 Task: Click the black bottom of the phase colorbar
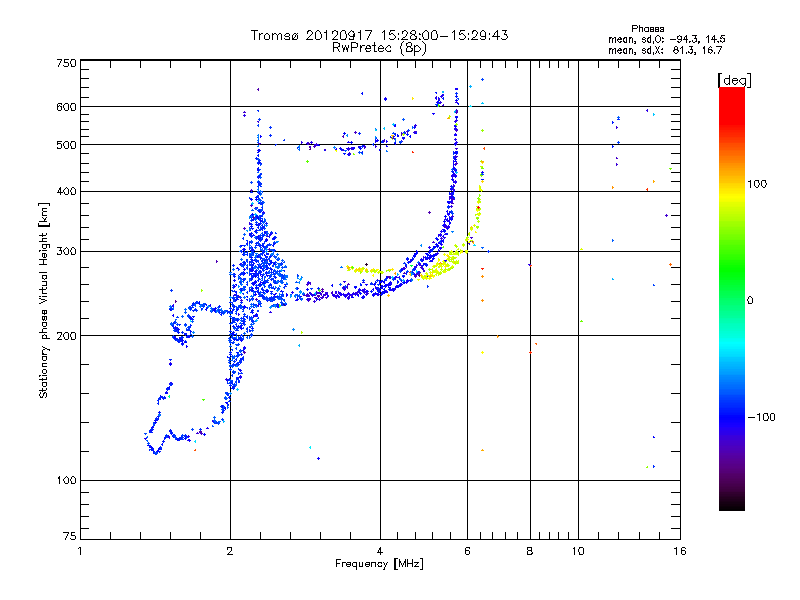point(732,502)
